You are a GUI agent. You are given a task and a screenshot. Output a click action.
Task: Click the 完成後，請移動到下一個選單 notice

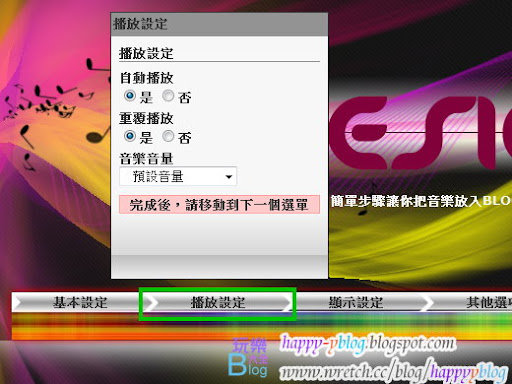coord(219,204)
